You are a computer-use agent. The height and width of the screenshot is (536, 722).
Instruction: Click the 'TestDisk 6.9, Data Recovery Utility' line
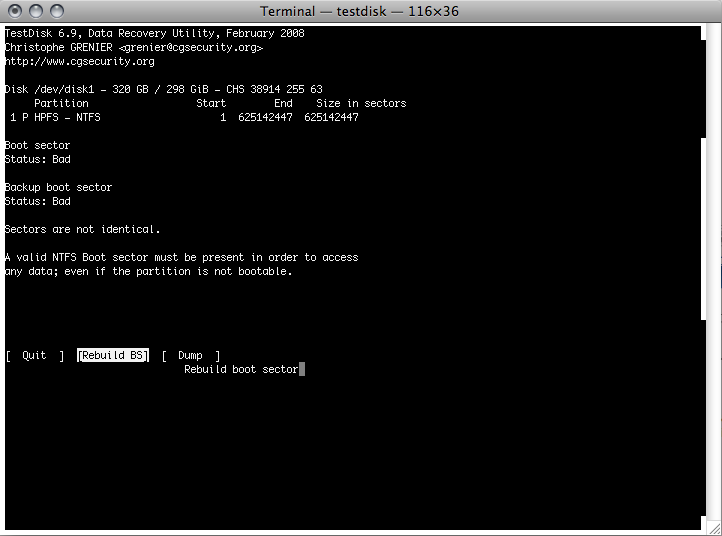coord(155,33)
